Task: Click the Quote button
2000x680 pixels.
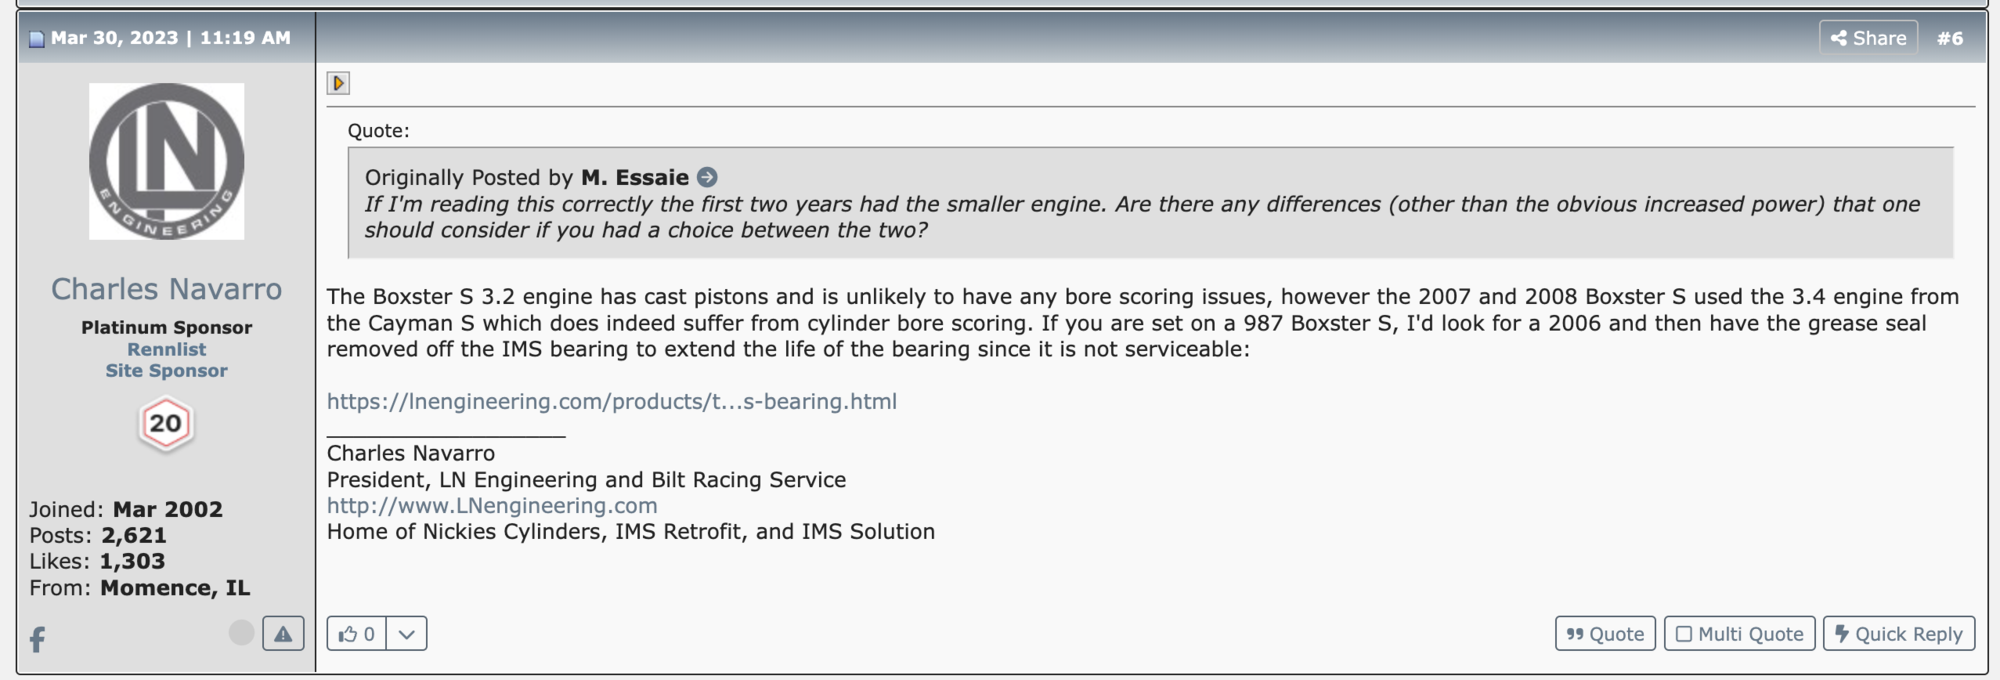Action: [x=1605, y=634]
